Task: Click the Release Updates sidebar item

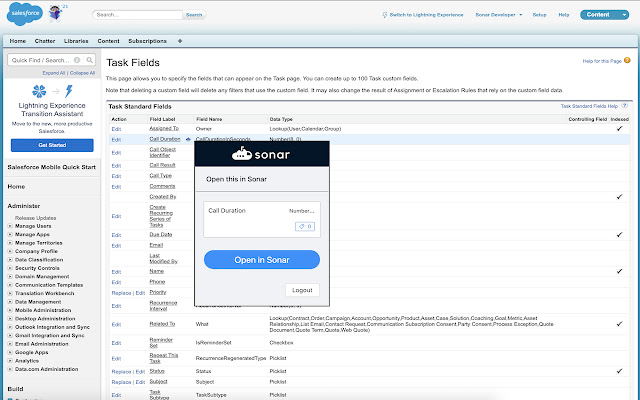Action: tap(36, 218)
